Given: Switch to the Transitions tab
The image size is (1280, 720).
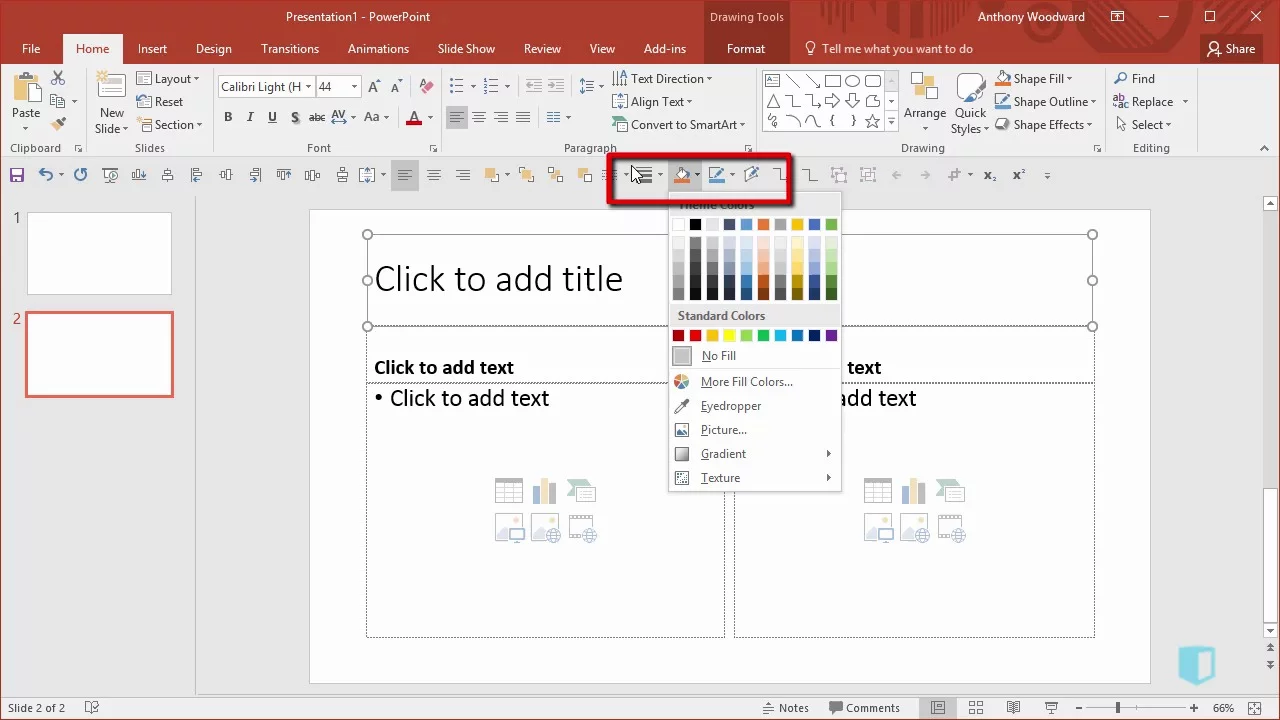Looking at the screenshot, I should [x=290, y=49].
